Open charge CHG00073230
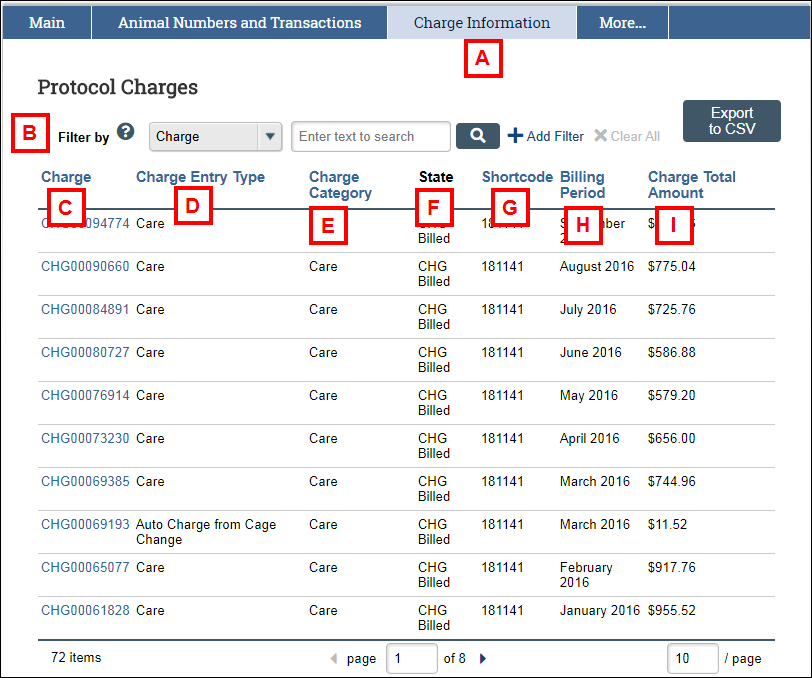Screen dimensions: 812x678 [85, 439]
